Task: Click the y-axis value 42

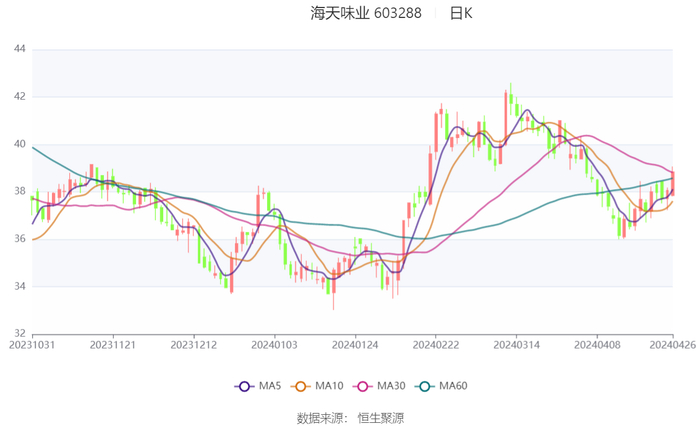Action: (x=20, y=96)
